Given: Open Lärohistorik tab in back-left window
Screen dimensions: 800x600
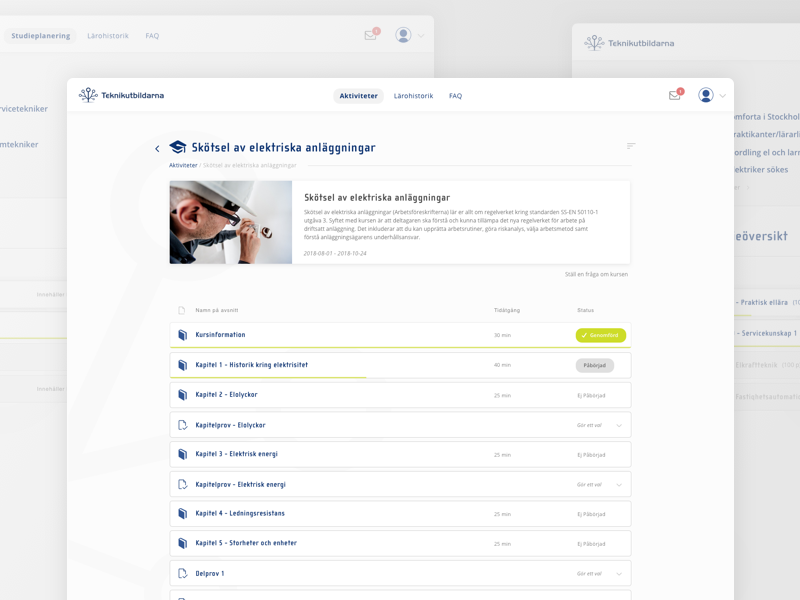Looking at the screenshot, I should click(x=108, y=36).
